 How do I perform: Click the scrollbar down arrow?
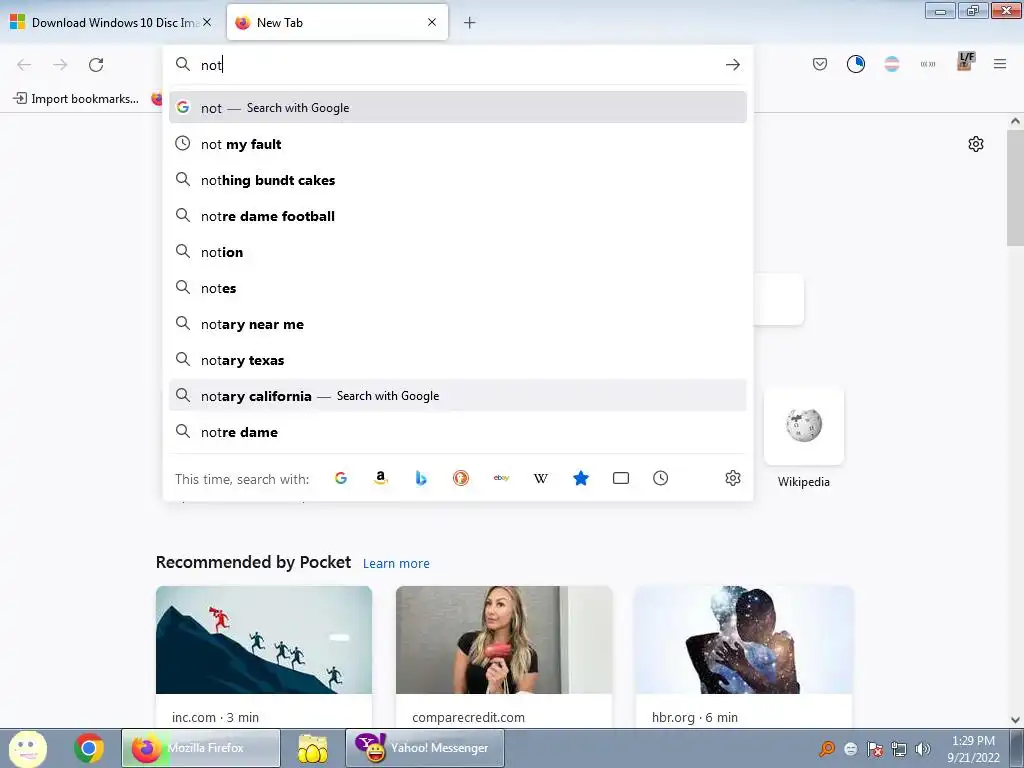[1015, 720]
